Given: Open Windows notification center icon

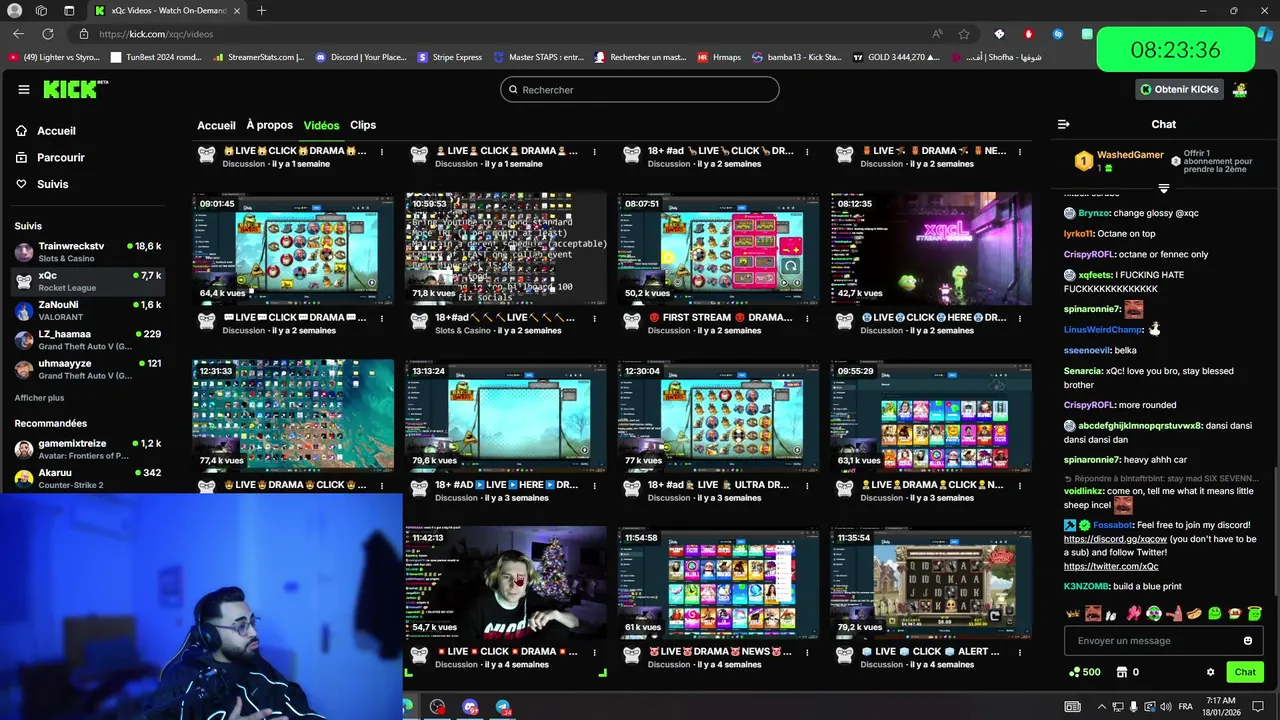Looking at the screenshot, I should click(x=1258, y=707).
